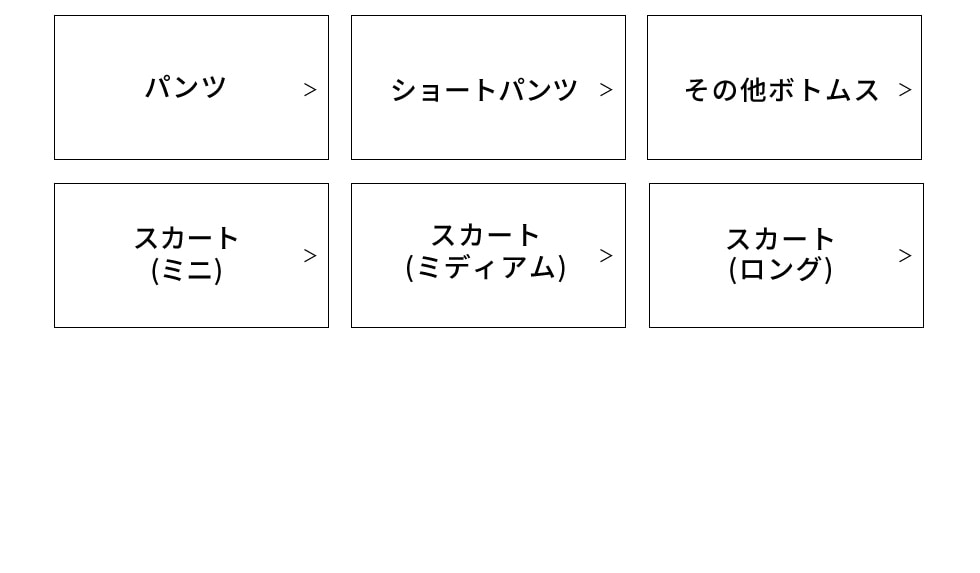The height and width of the screenshot is (573, 980).
Task: Click the ショートパンツ text label
Action: pos(484,90)
